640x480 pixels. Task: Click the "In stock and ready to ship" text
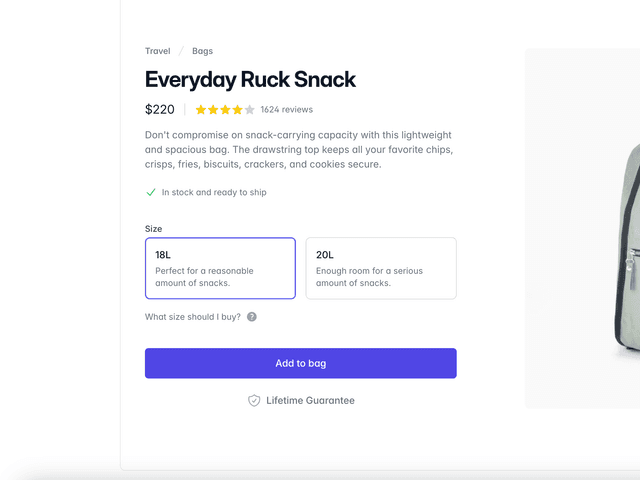[214, 192]
